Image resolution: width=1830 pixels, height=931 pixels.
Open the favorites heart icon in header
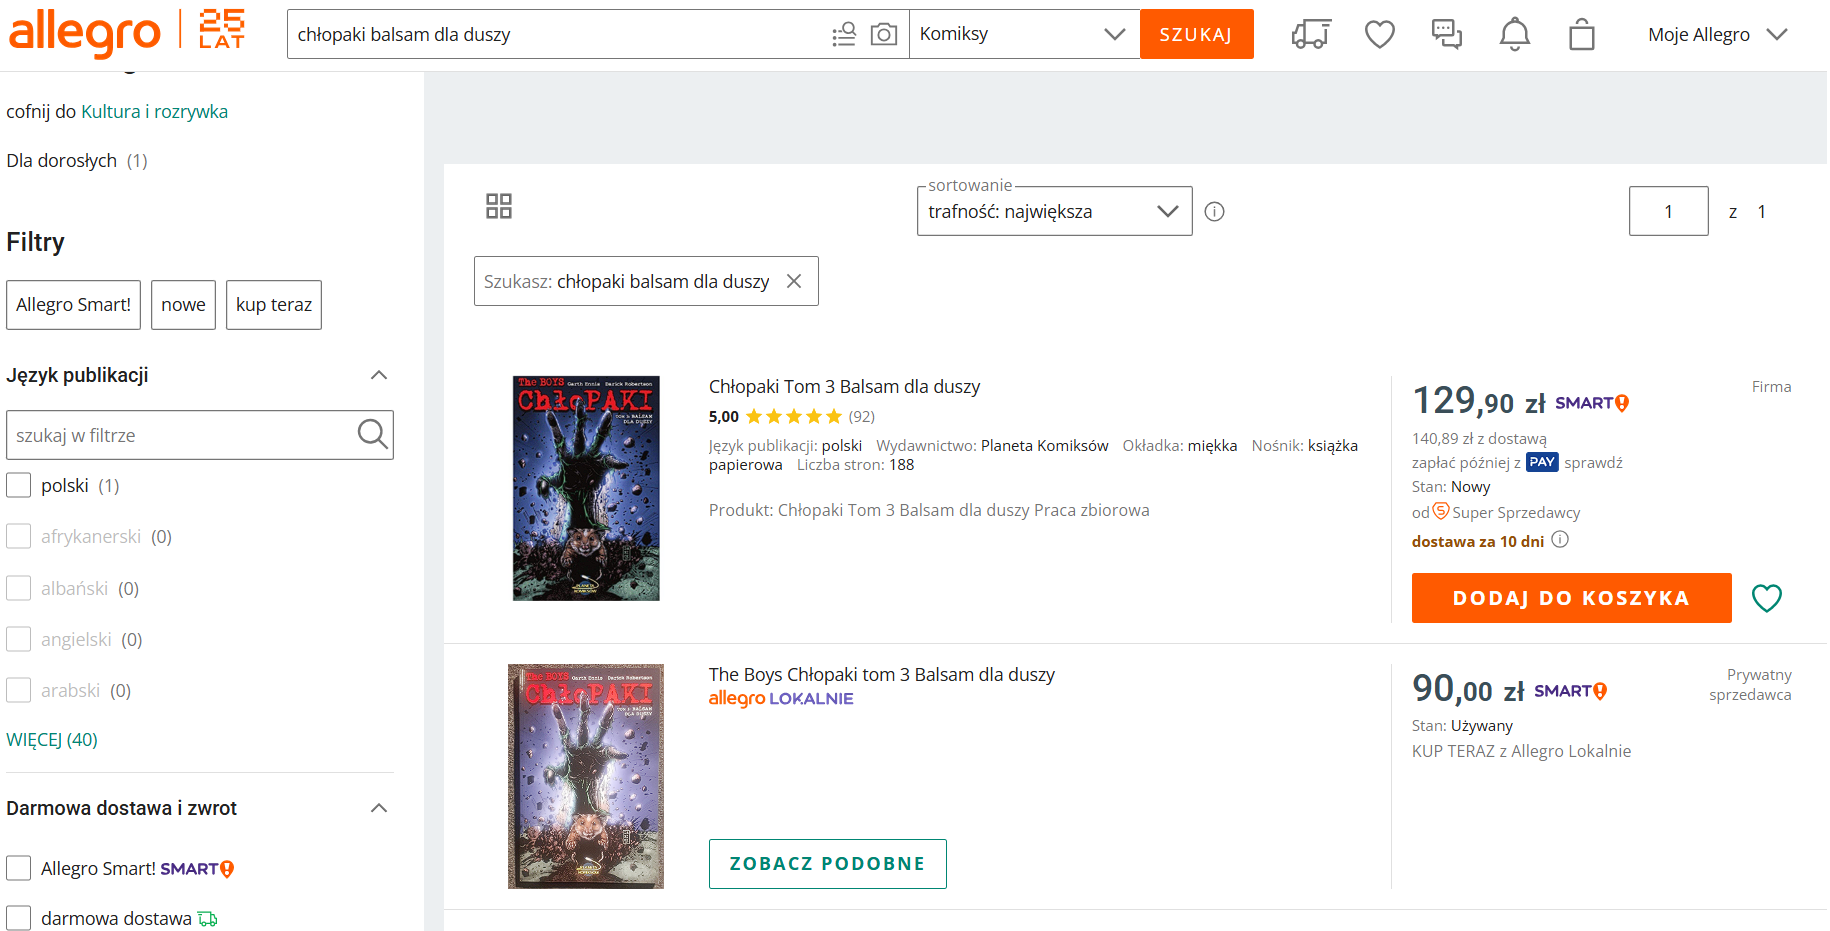pos(1379,35)
